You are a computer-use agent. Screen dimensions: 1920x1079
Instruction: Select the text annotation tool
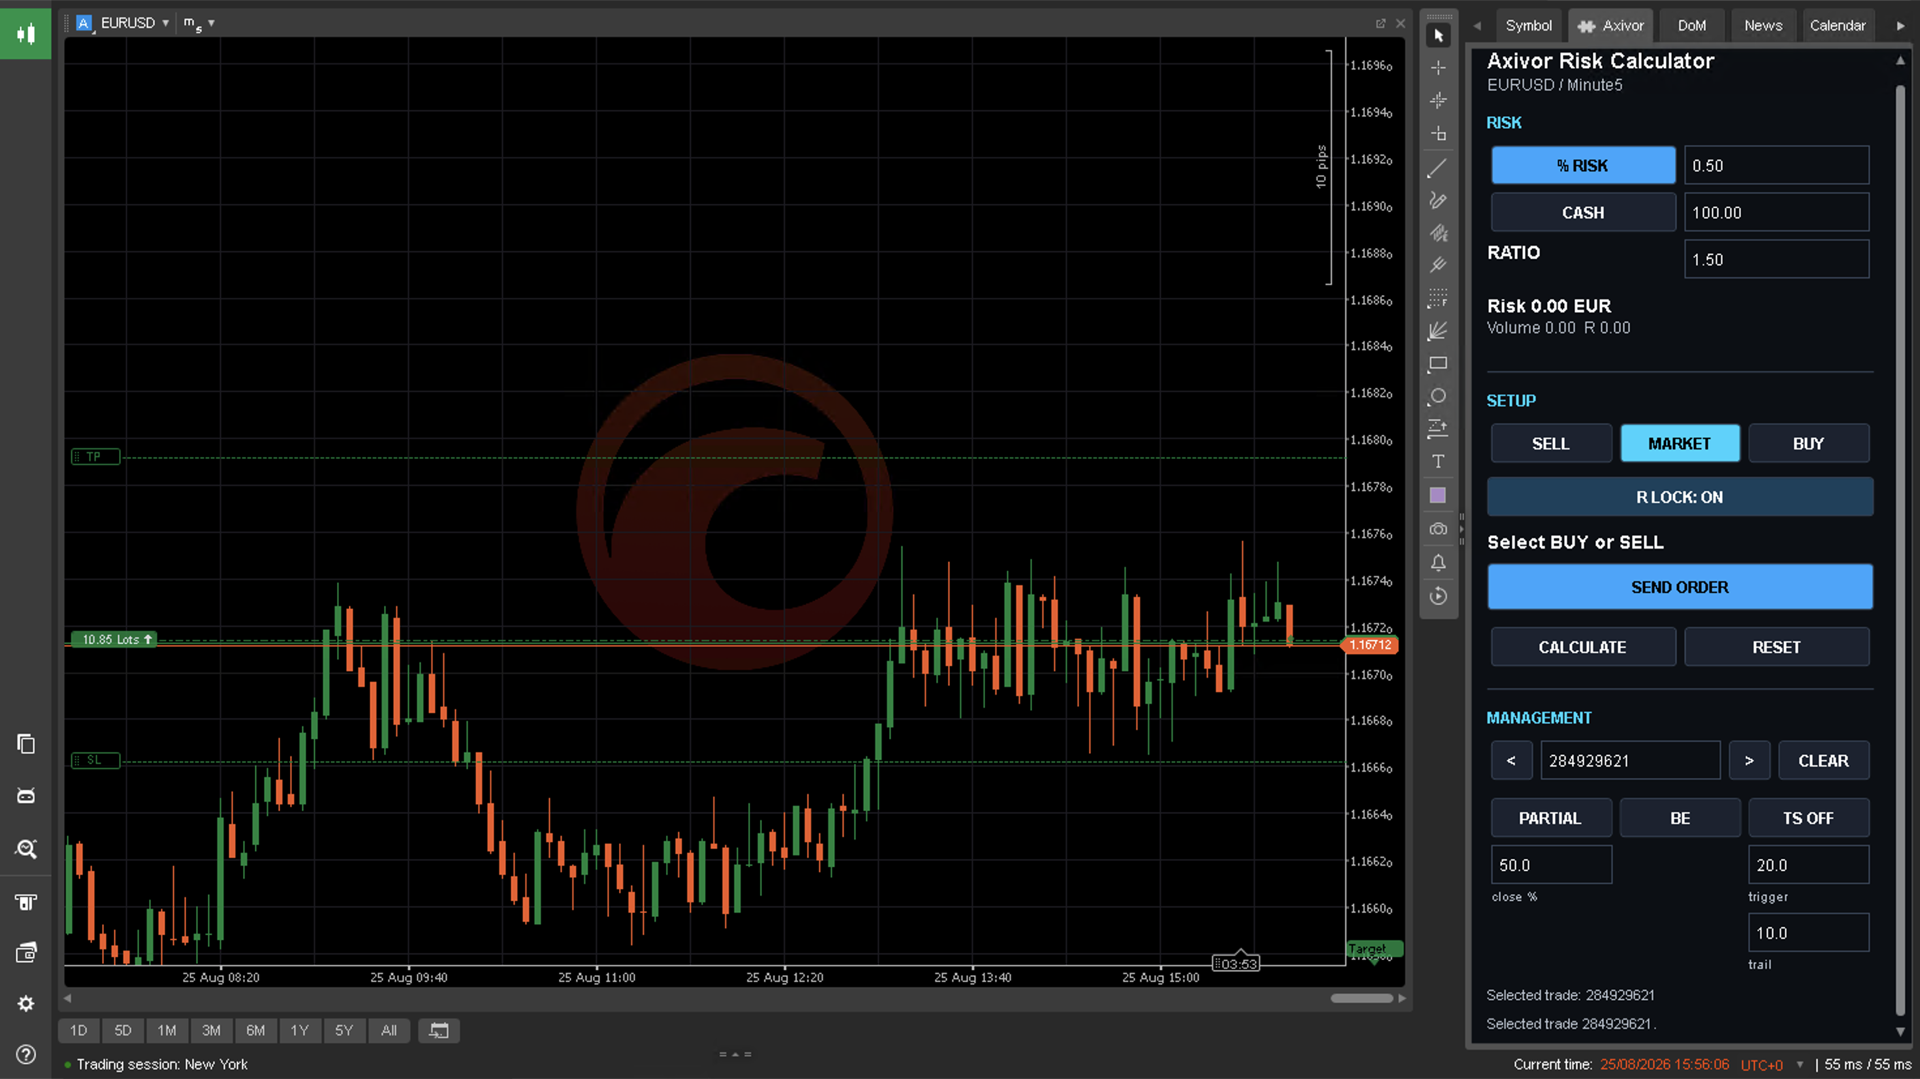pos(1438,462)
